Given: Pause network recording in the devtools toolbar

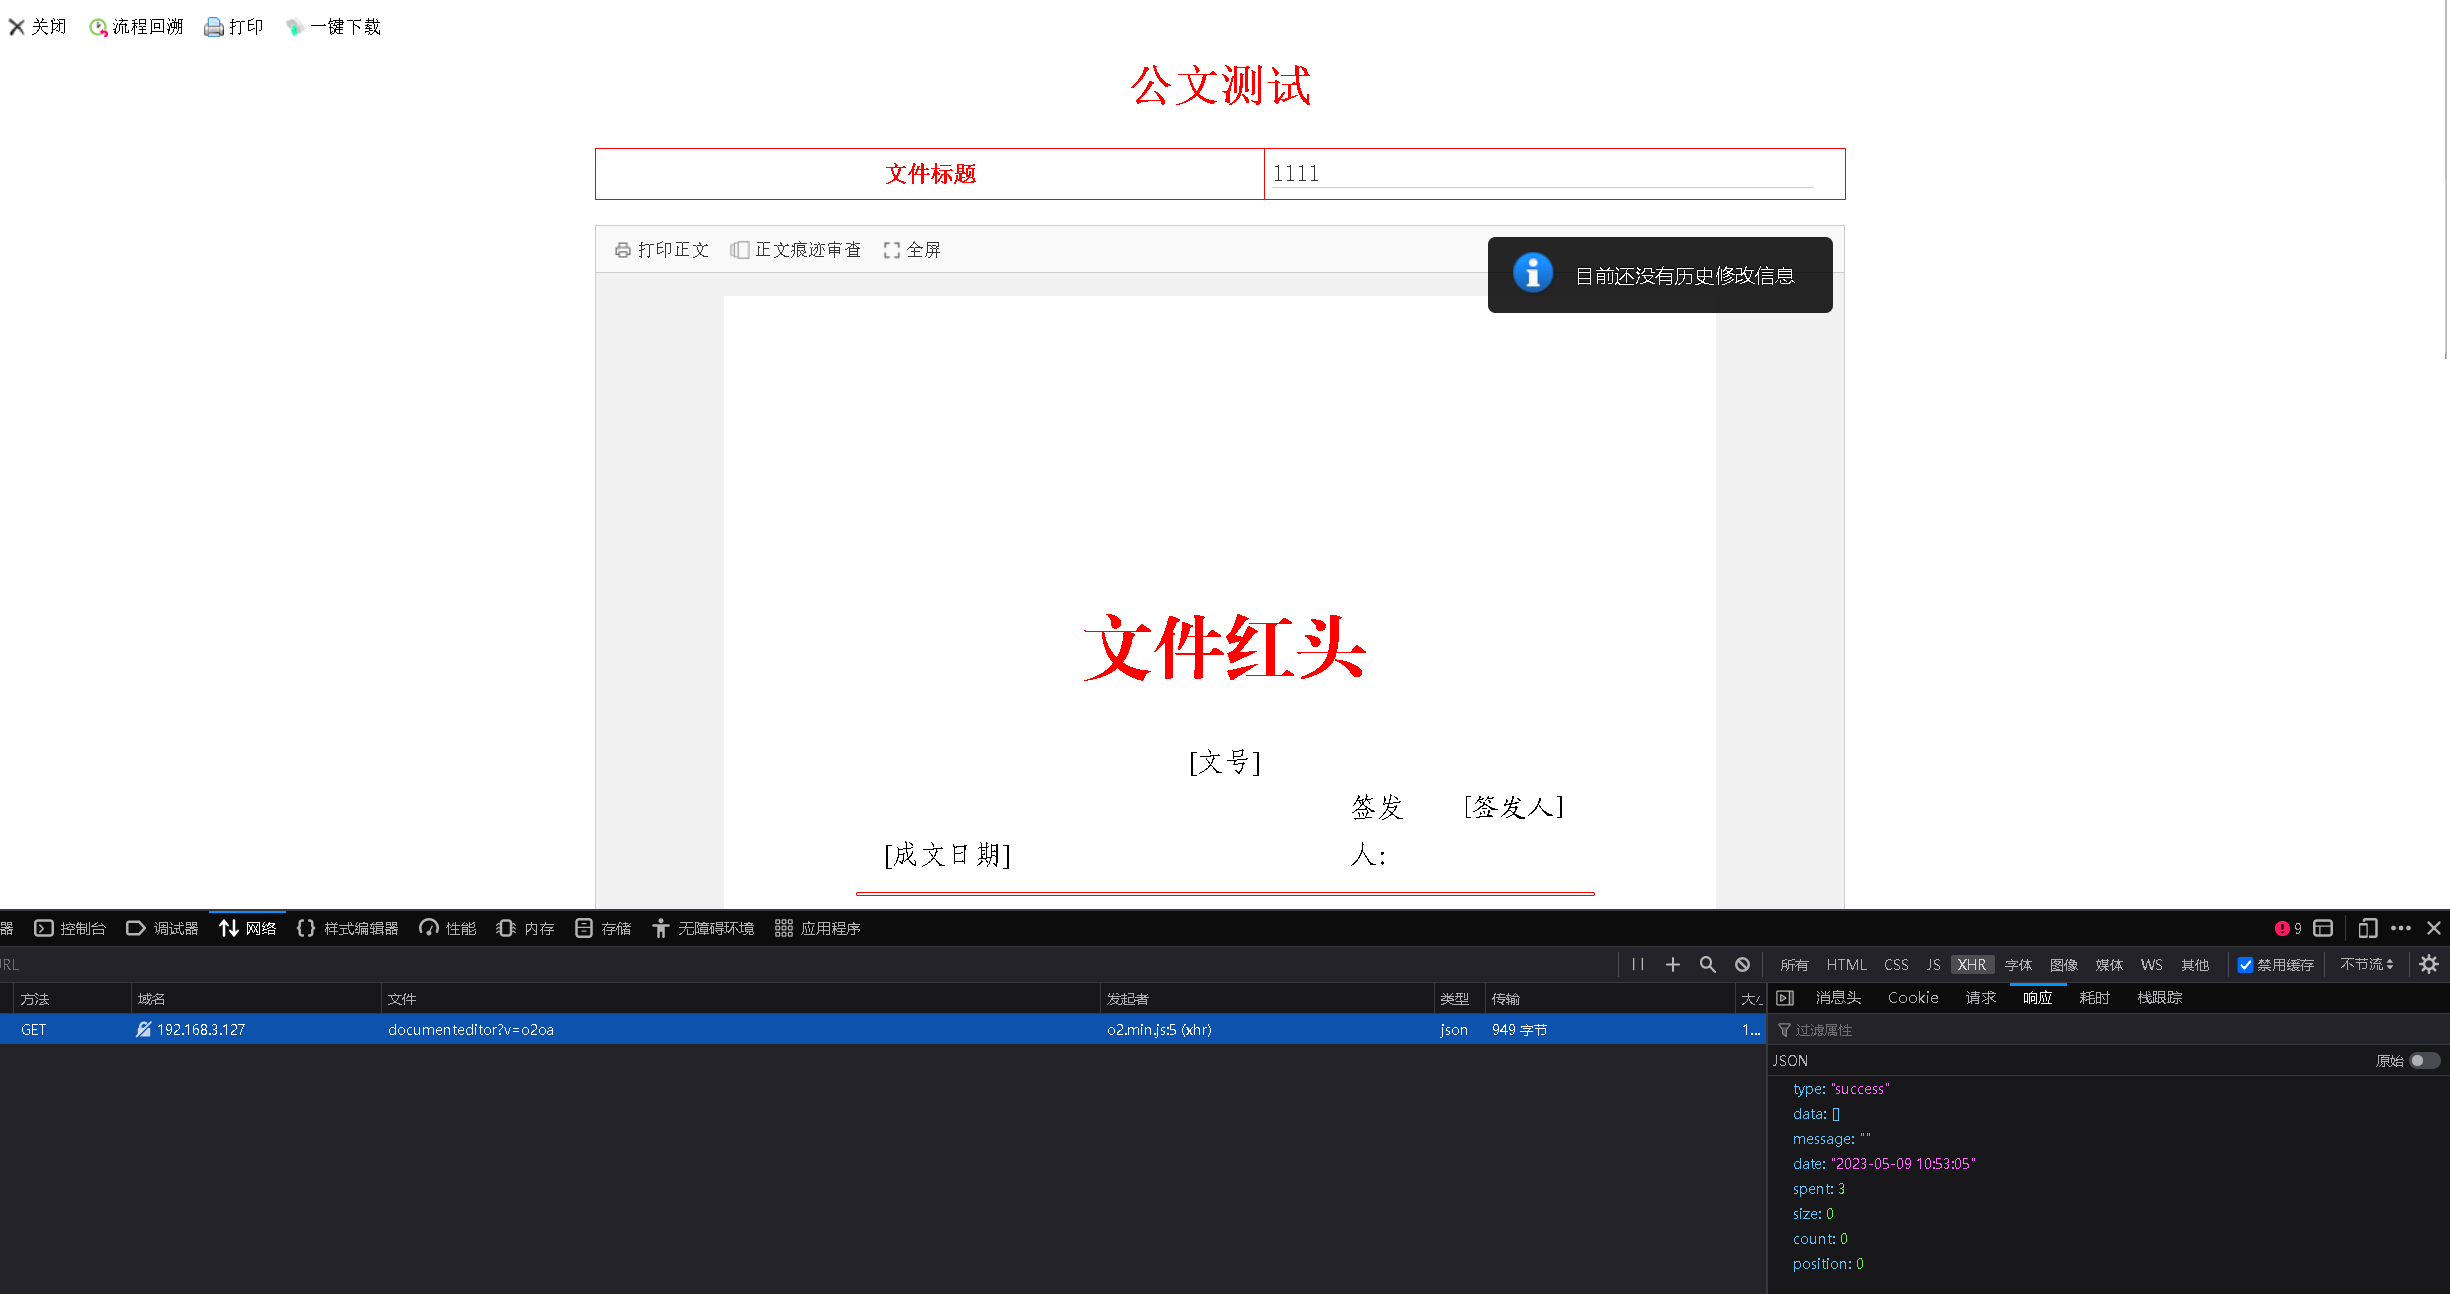Looking at the screenshot, I should pyautogui.click(x=1638, y=964).
